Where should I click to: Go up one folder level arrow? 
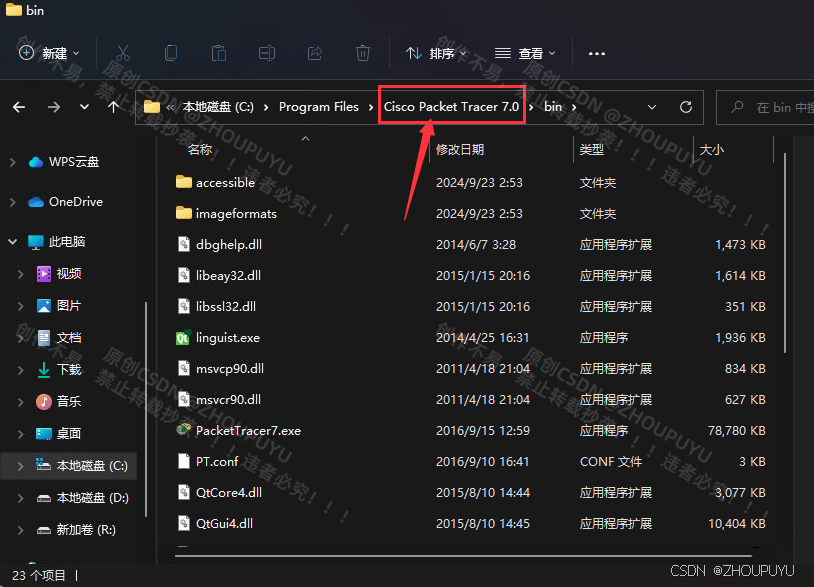coord(113,107)
